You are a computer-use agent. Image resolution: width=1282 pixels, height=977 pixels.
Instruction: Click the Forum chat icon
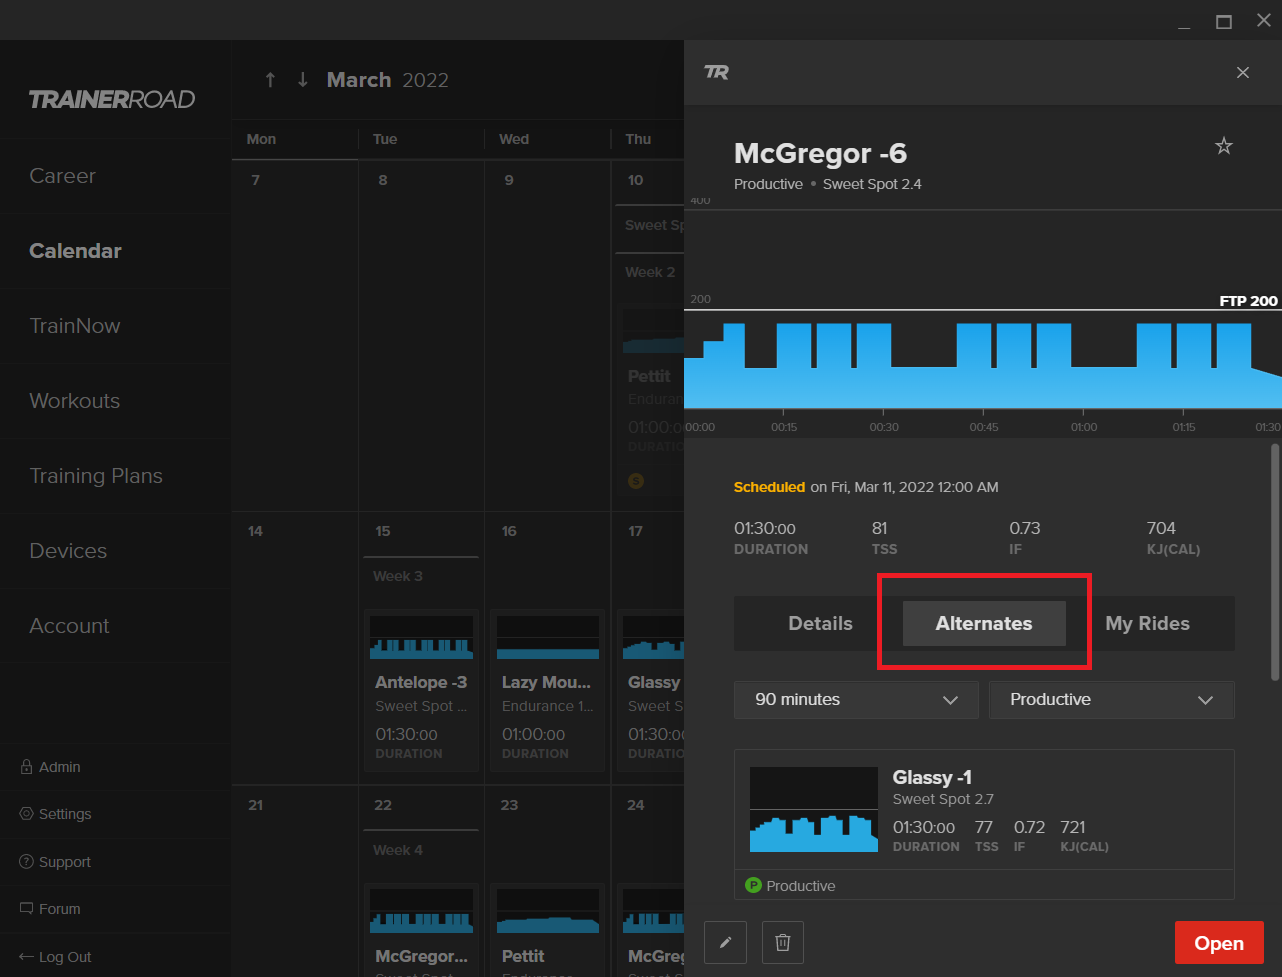click(x=27, y=909)
